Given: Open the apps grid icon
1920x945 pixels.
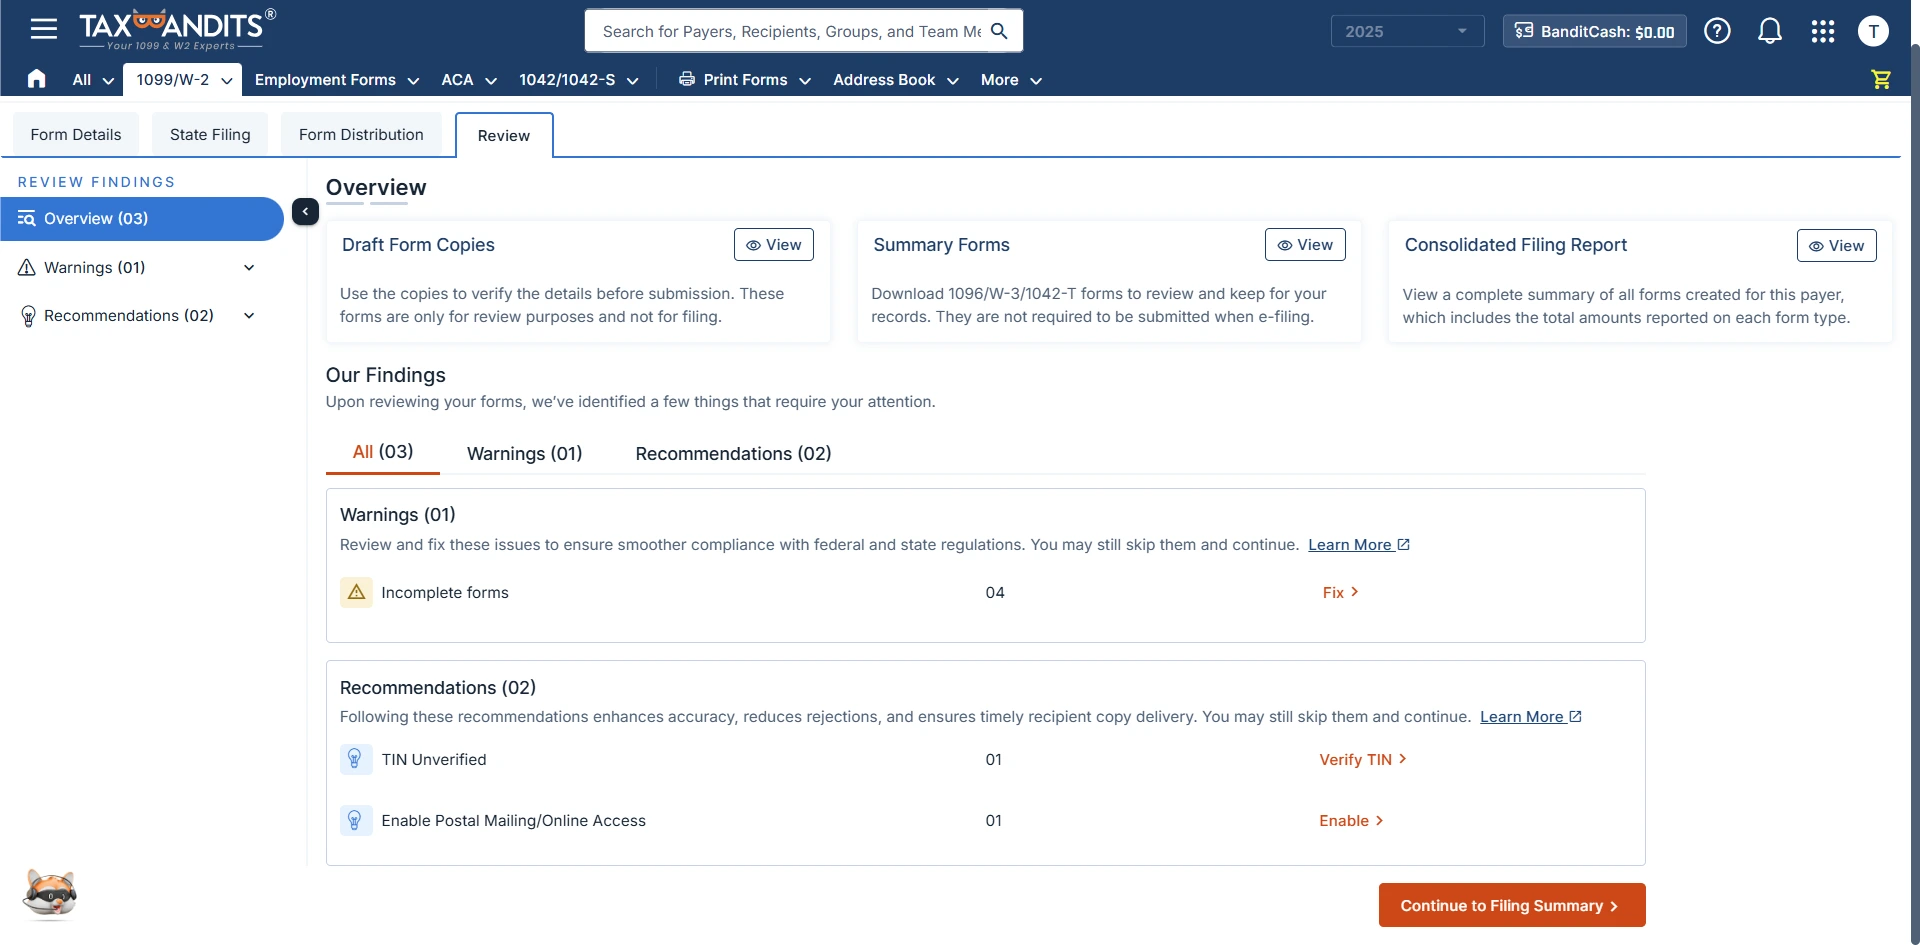Looking at the screenshot, I should point(1822,31).
